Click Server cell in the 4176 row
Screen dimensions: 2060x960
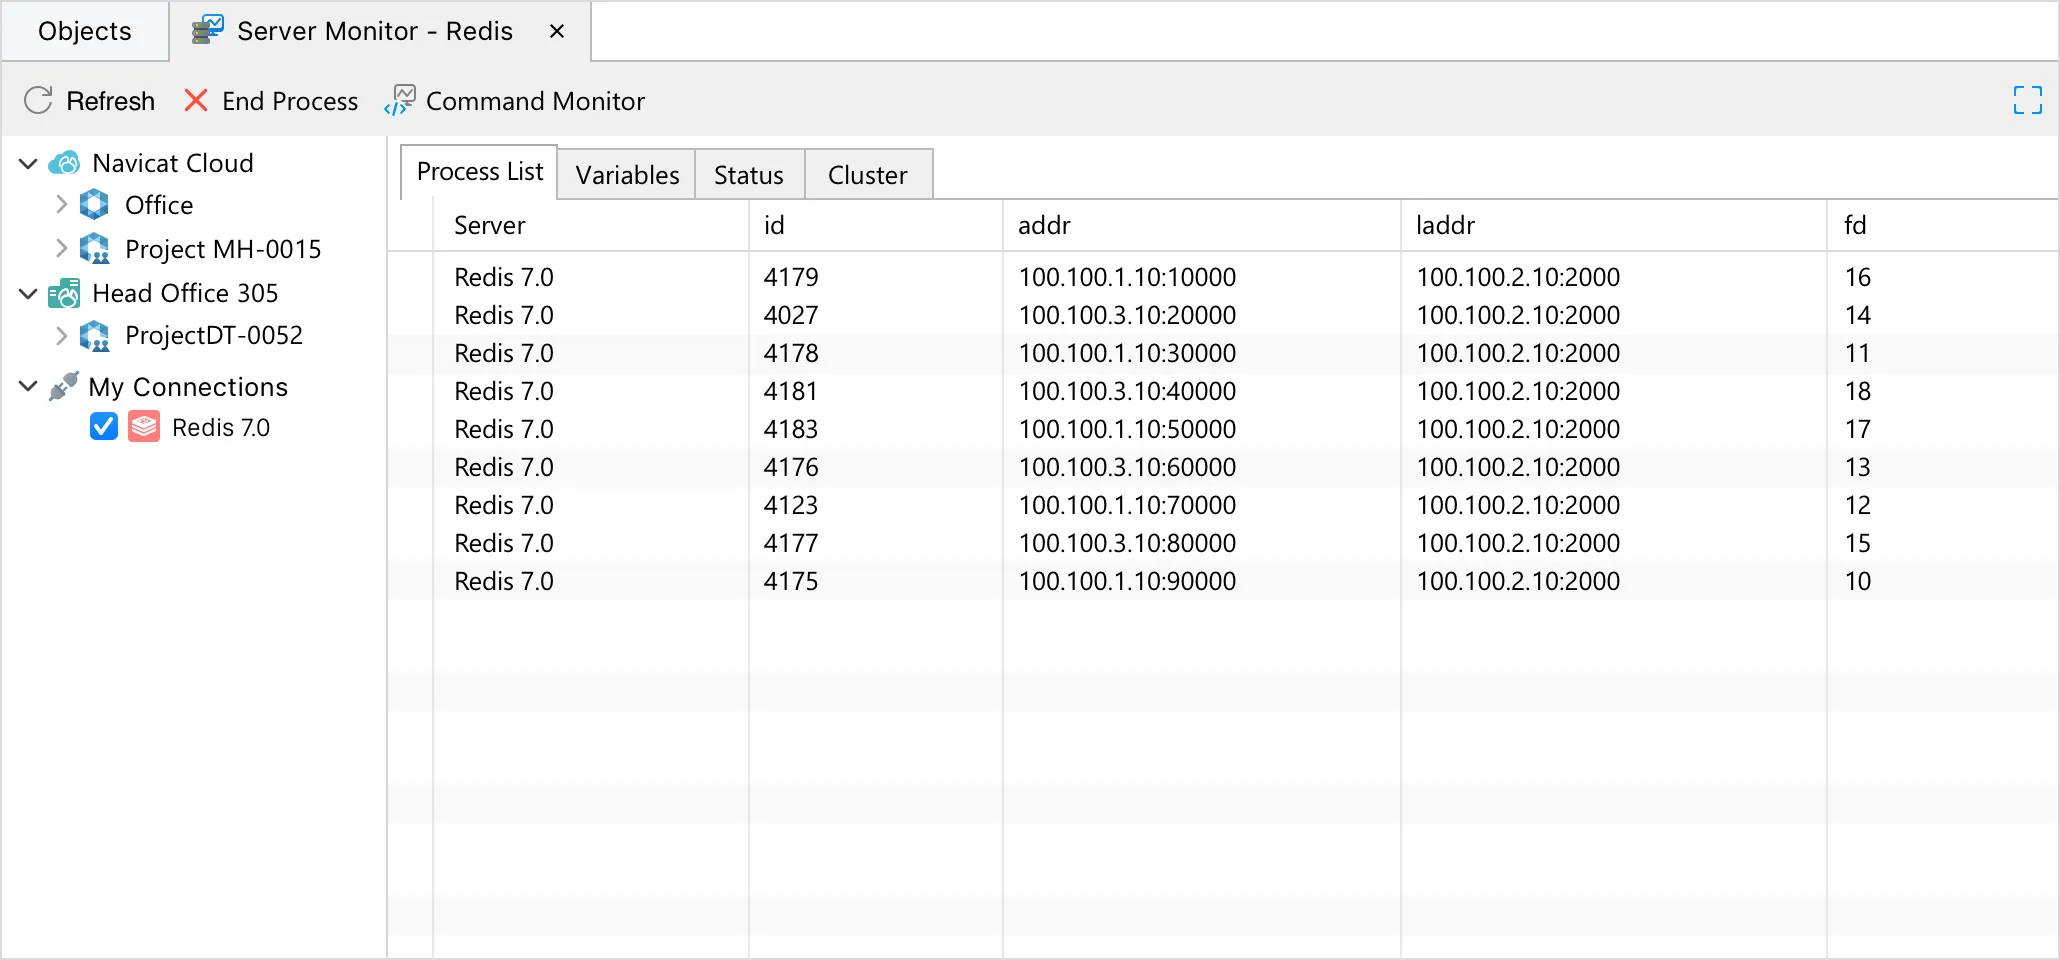click(504, 467)
